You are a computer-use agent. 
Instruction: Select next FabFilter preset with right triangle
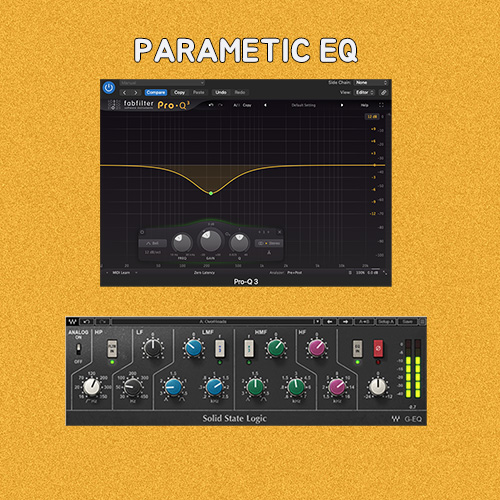pyautogui.click(x=342, y=105)
